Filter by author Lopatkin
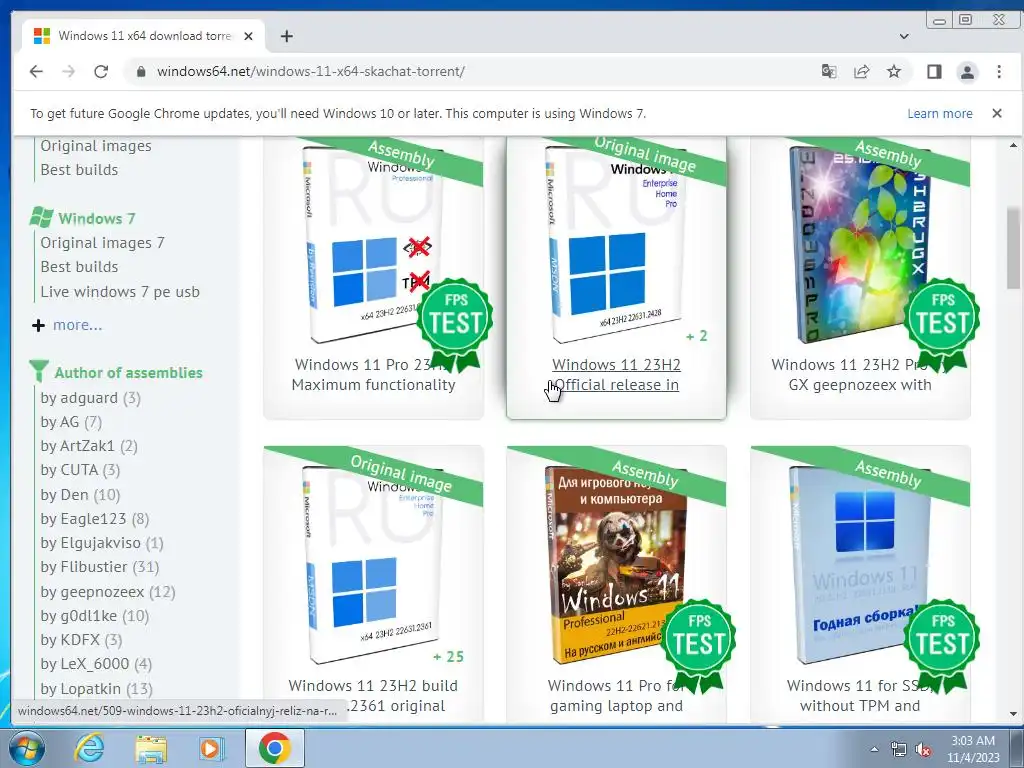Viewport: 1024px width, 768px height. [97, 689]
